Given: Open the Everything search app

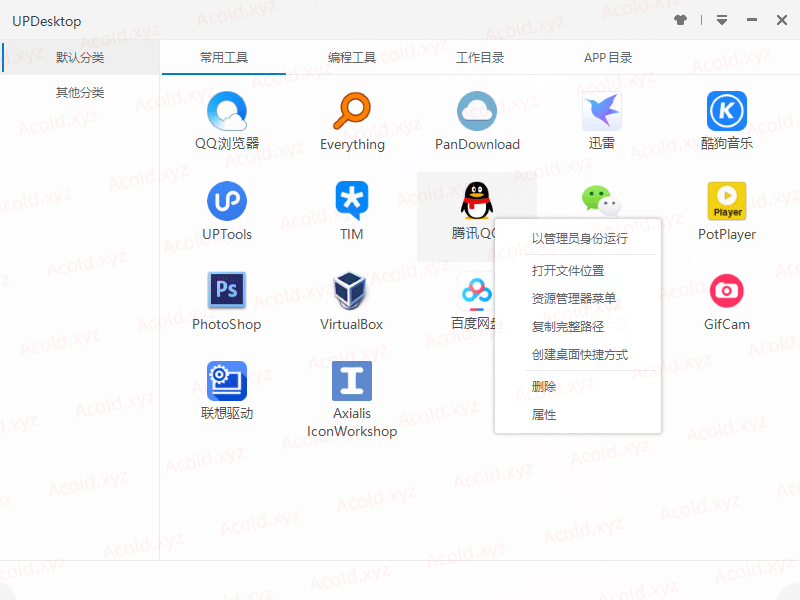Looking at the screenshot, I should tap(352, 111).
